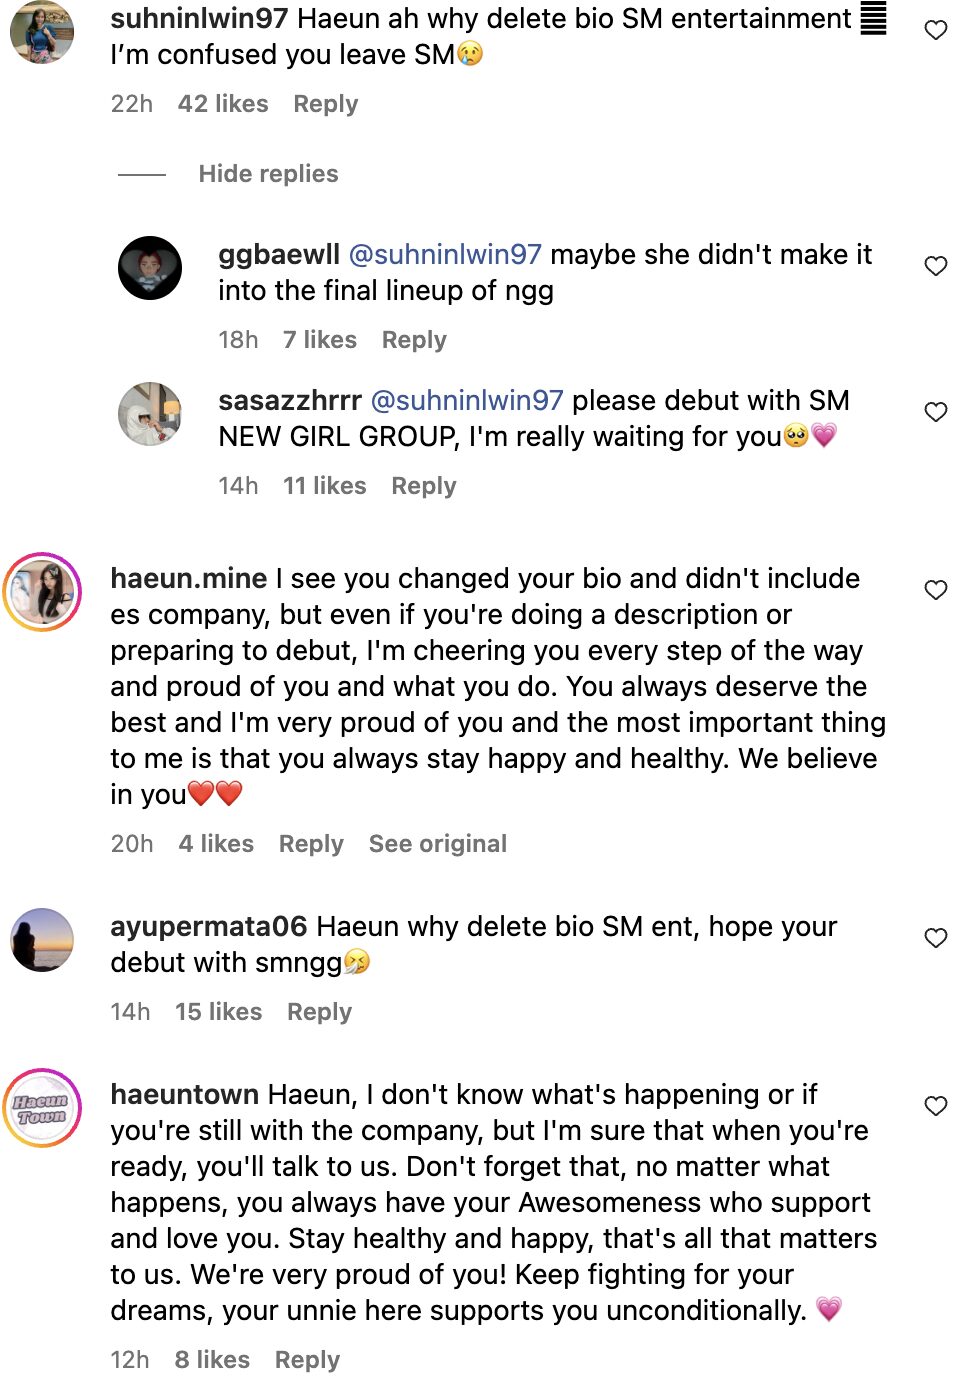Open the haeun.mine username profile
The height and width of the screenshot is (1390, 968).
188,579
